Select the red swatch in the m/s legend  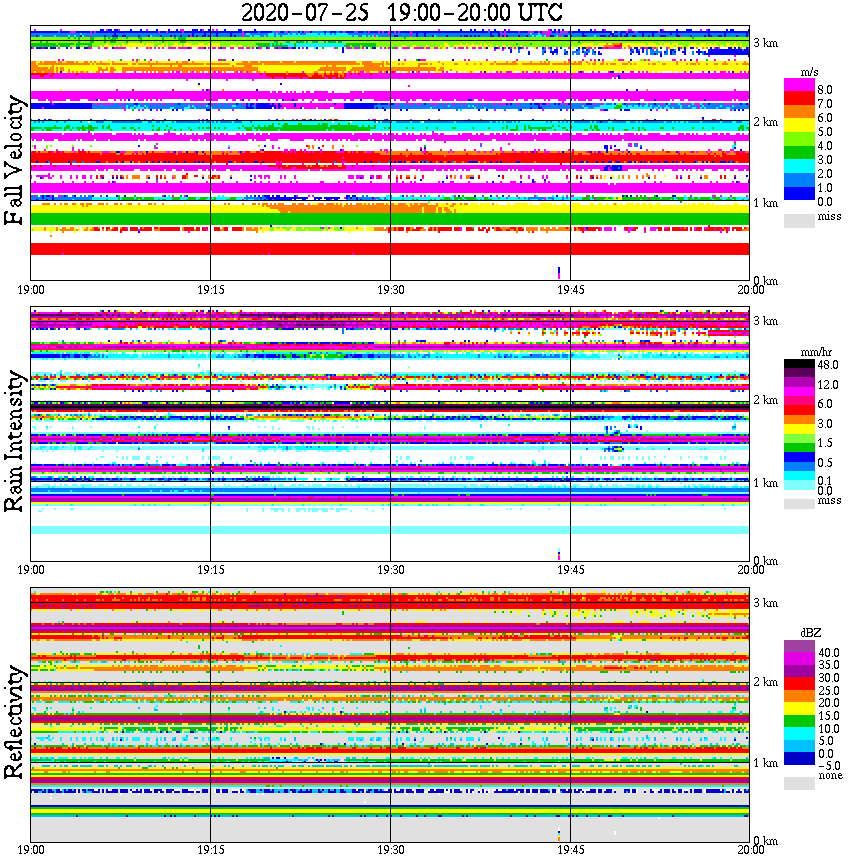[x=799, y=99]
